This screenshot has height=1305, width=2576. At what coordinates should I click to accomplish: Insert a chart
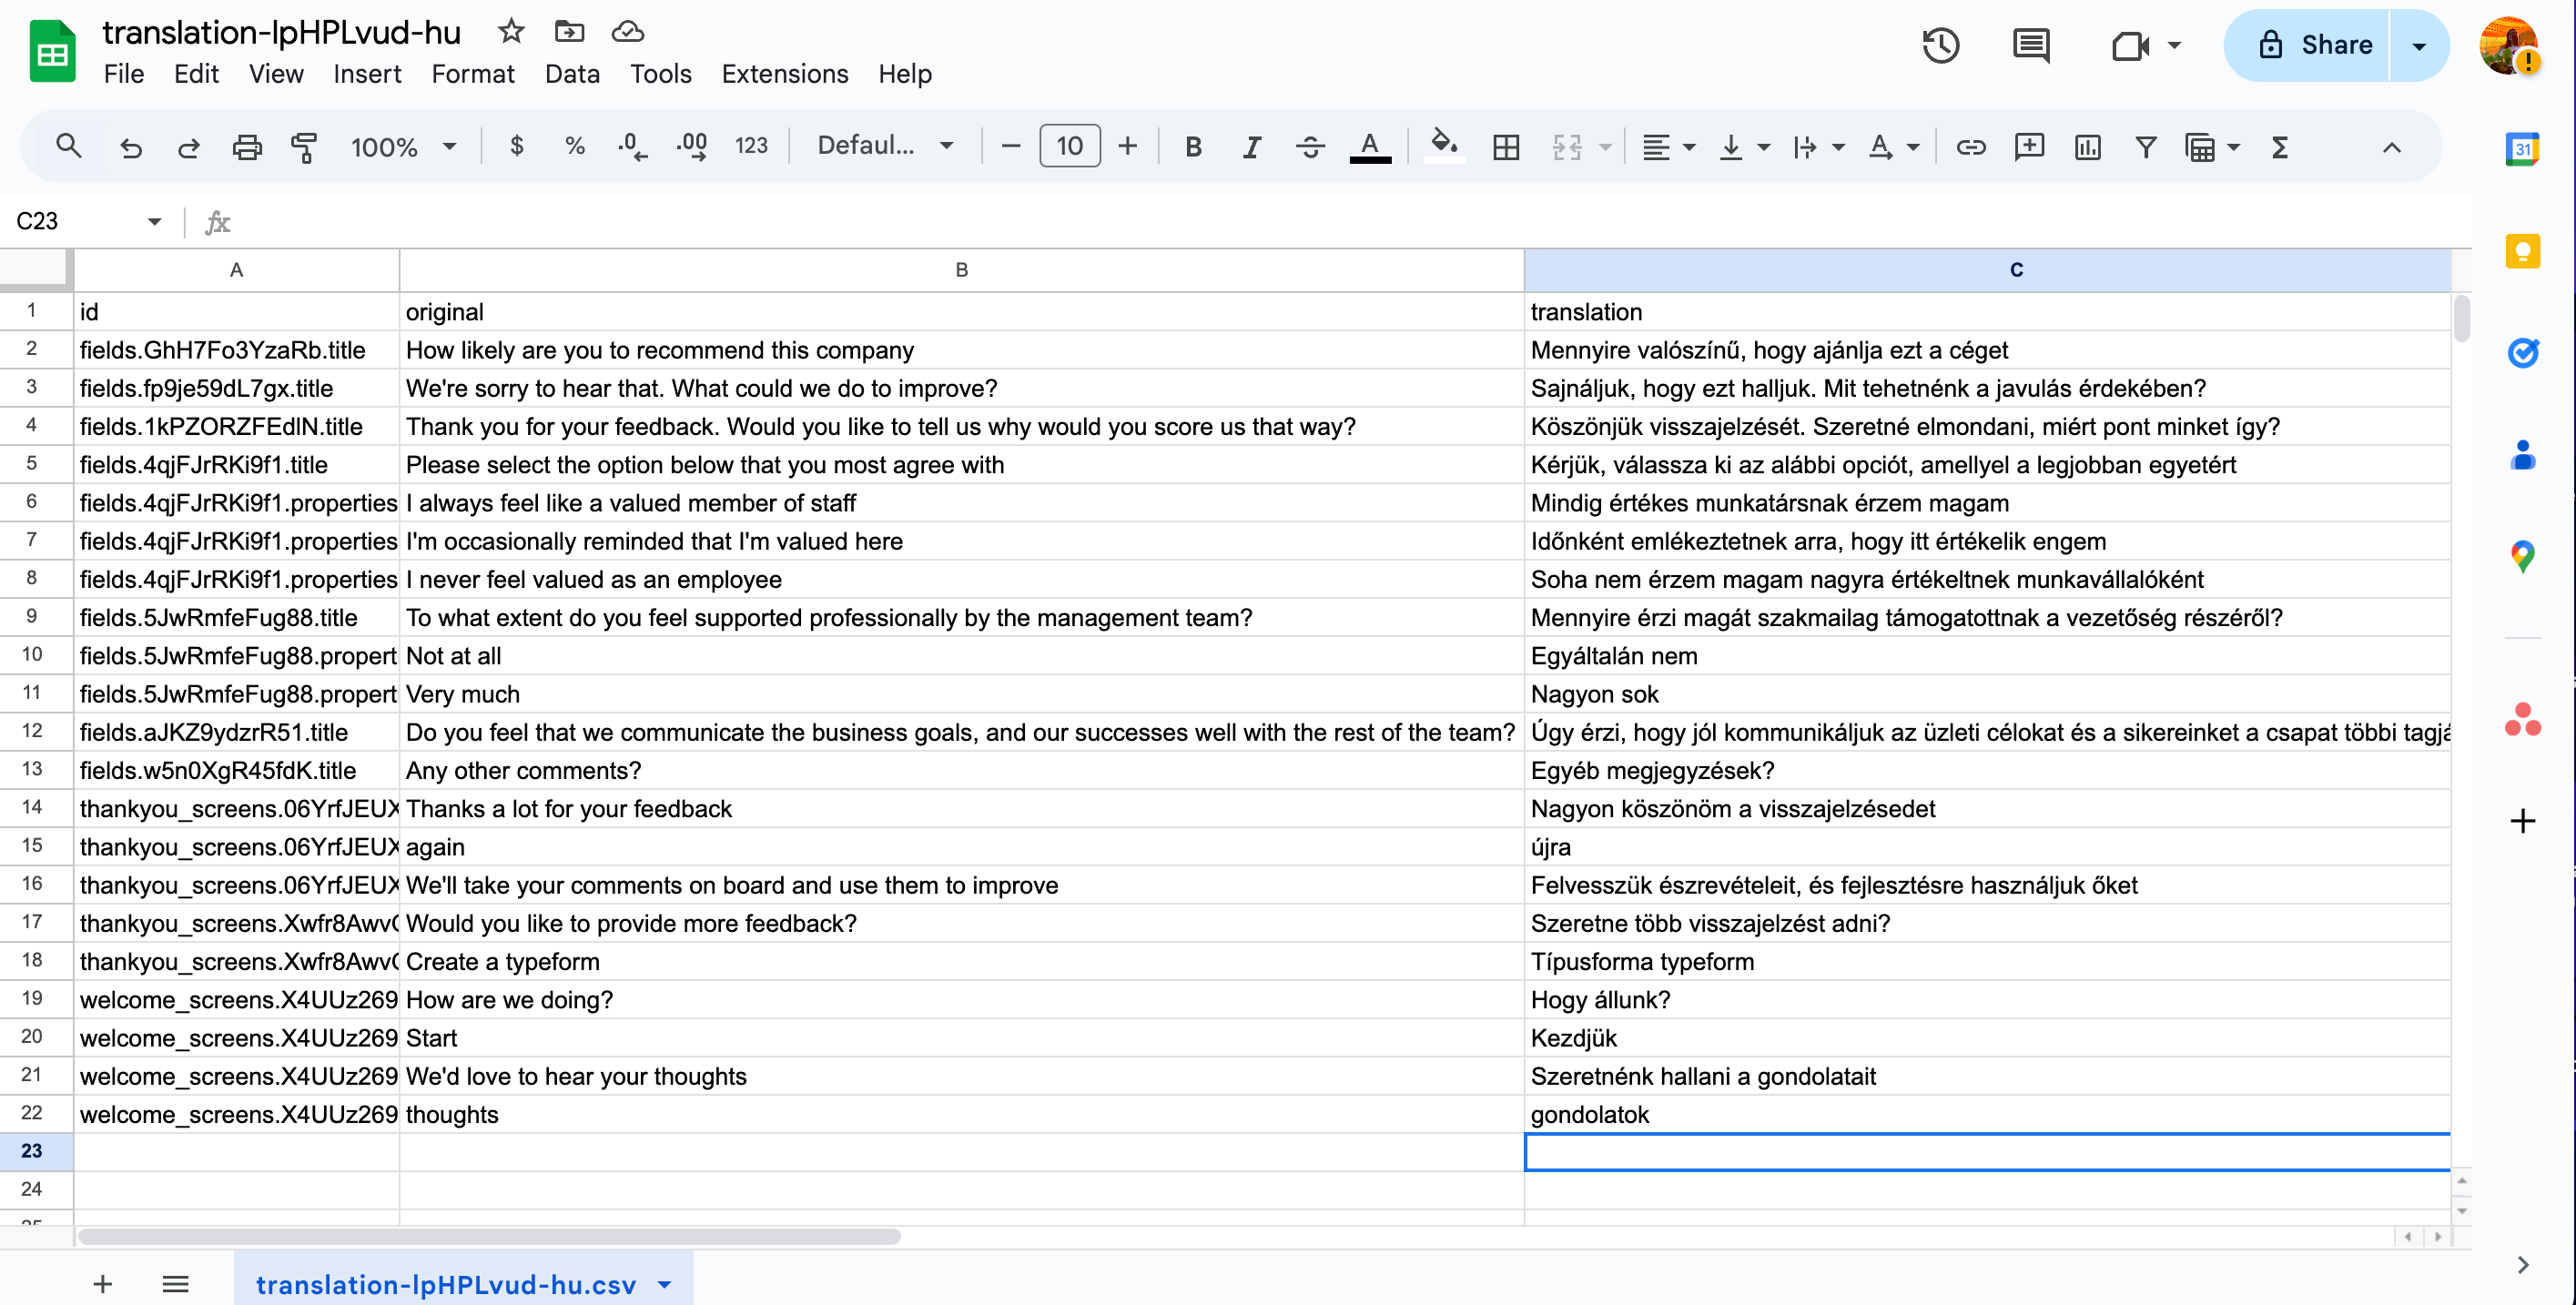click(2087, 147)
